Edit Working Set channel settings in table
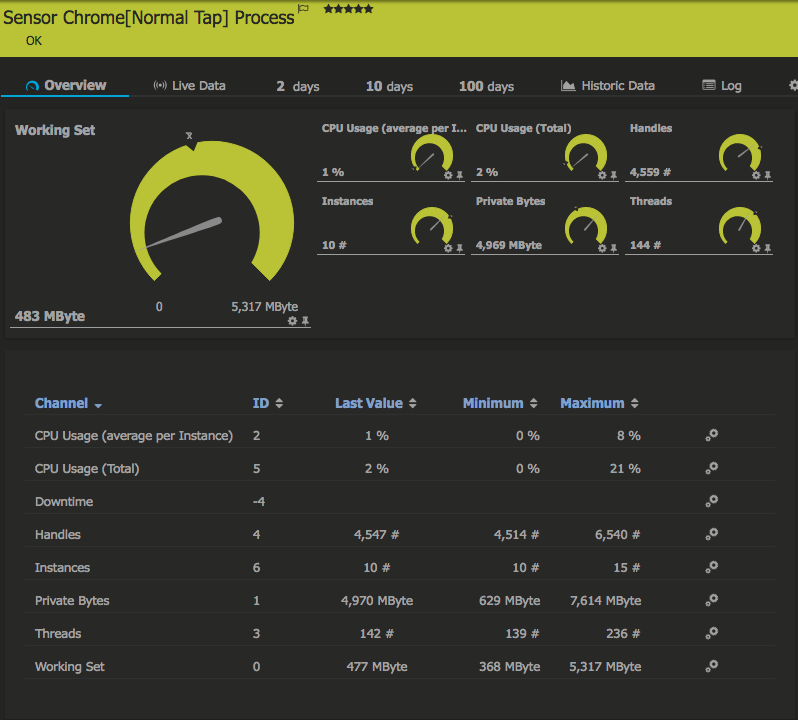The height and width of the screenshot is (720, 798). 711,666
